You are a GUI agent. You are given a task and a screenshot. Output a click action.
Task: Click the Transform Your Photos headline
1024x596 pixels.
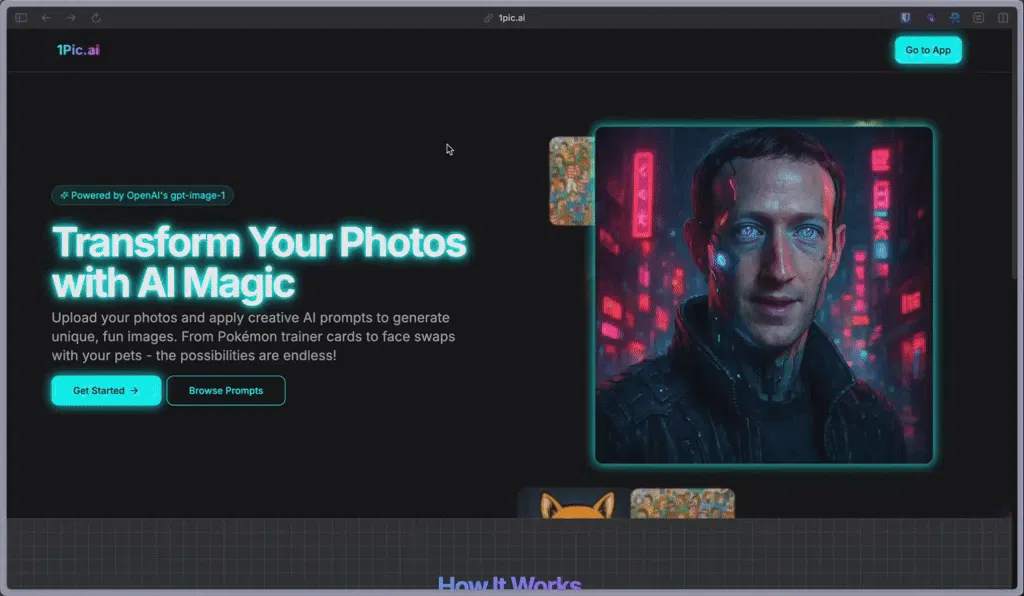click(259, 262)
